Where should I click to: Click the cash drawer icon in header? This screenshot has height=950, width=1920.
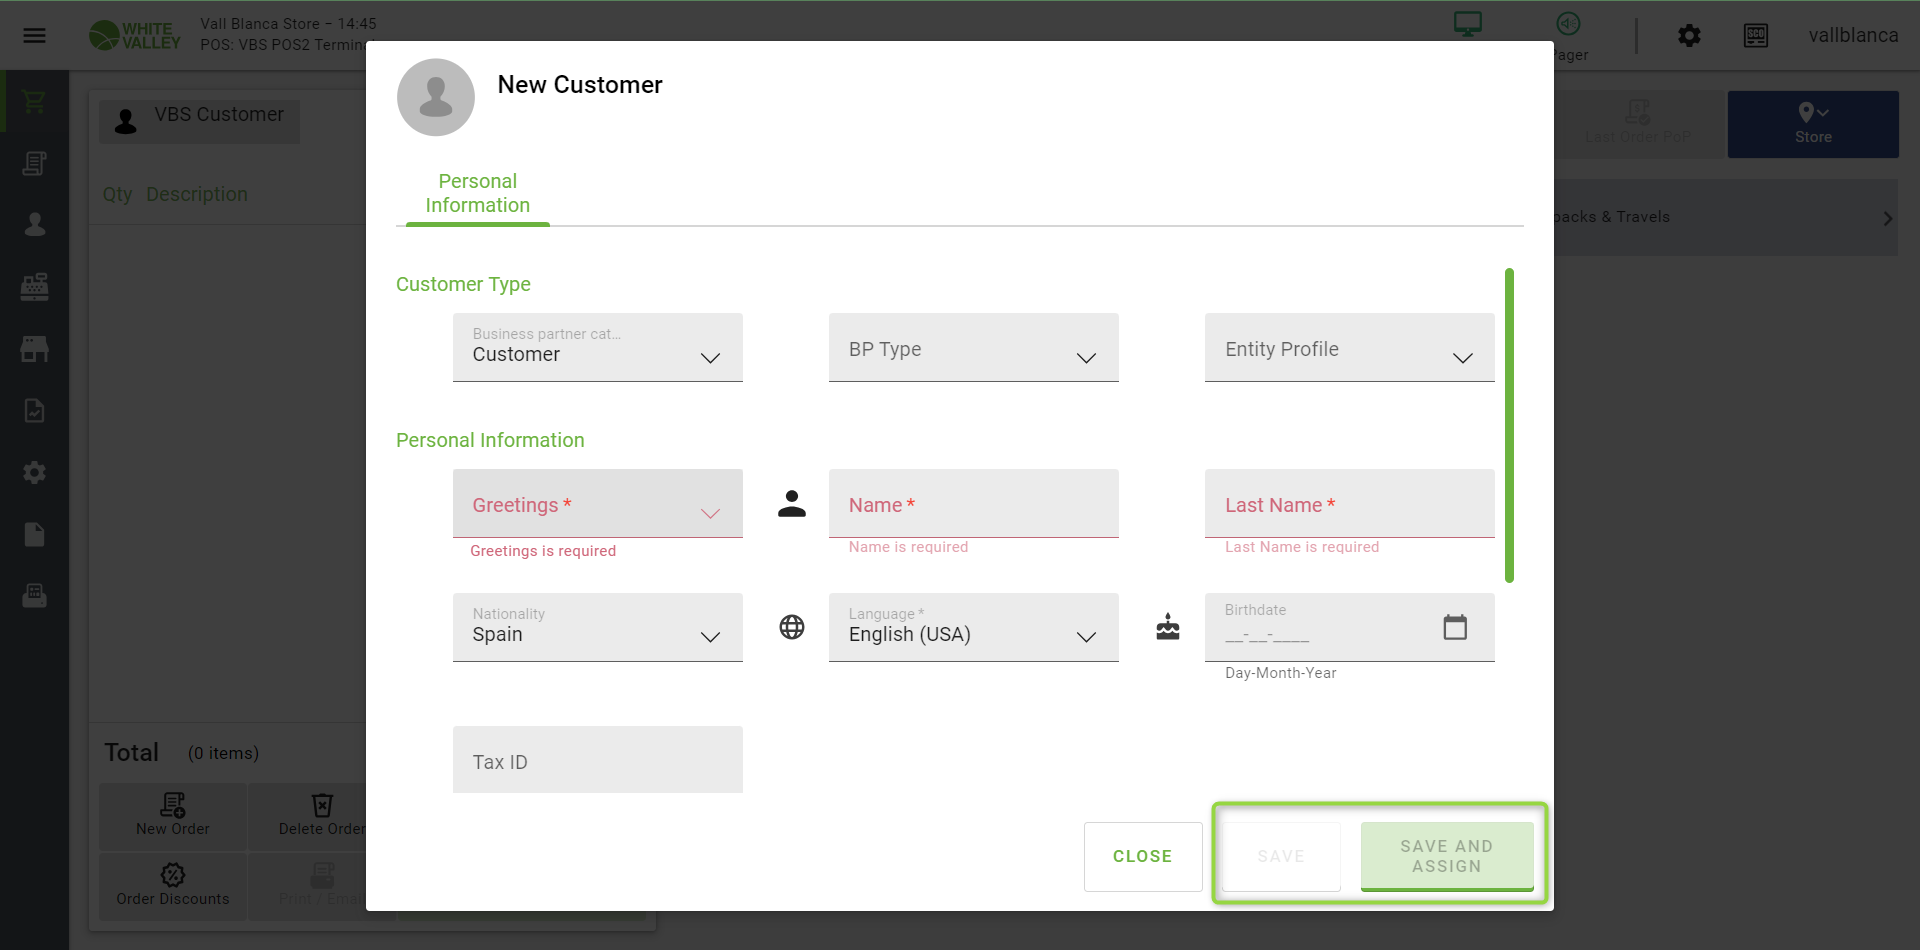pos(1756,36)
